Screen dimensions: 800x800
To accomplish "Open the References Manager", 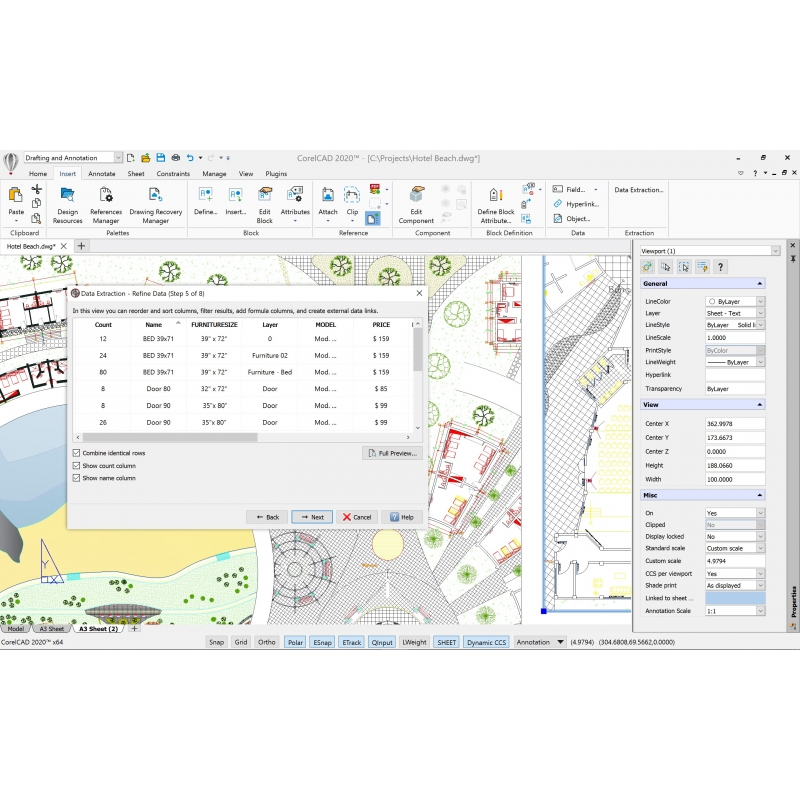I will pos(106,205).
